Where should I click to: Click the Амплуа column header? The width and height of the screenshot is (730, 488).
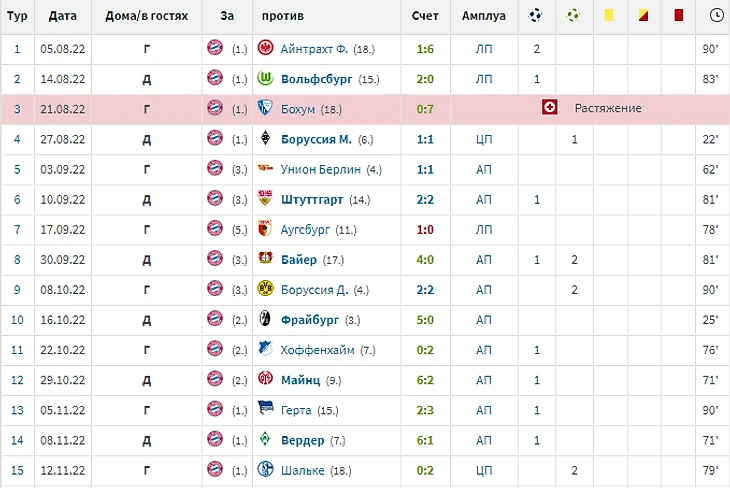pos(484,16)
